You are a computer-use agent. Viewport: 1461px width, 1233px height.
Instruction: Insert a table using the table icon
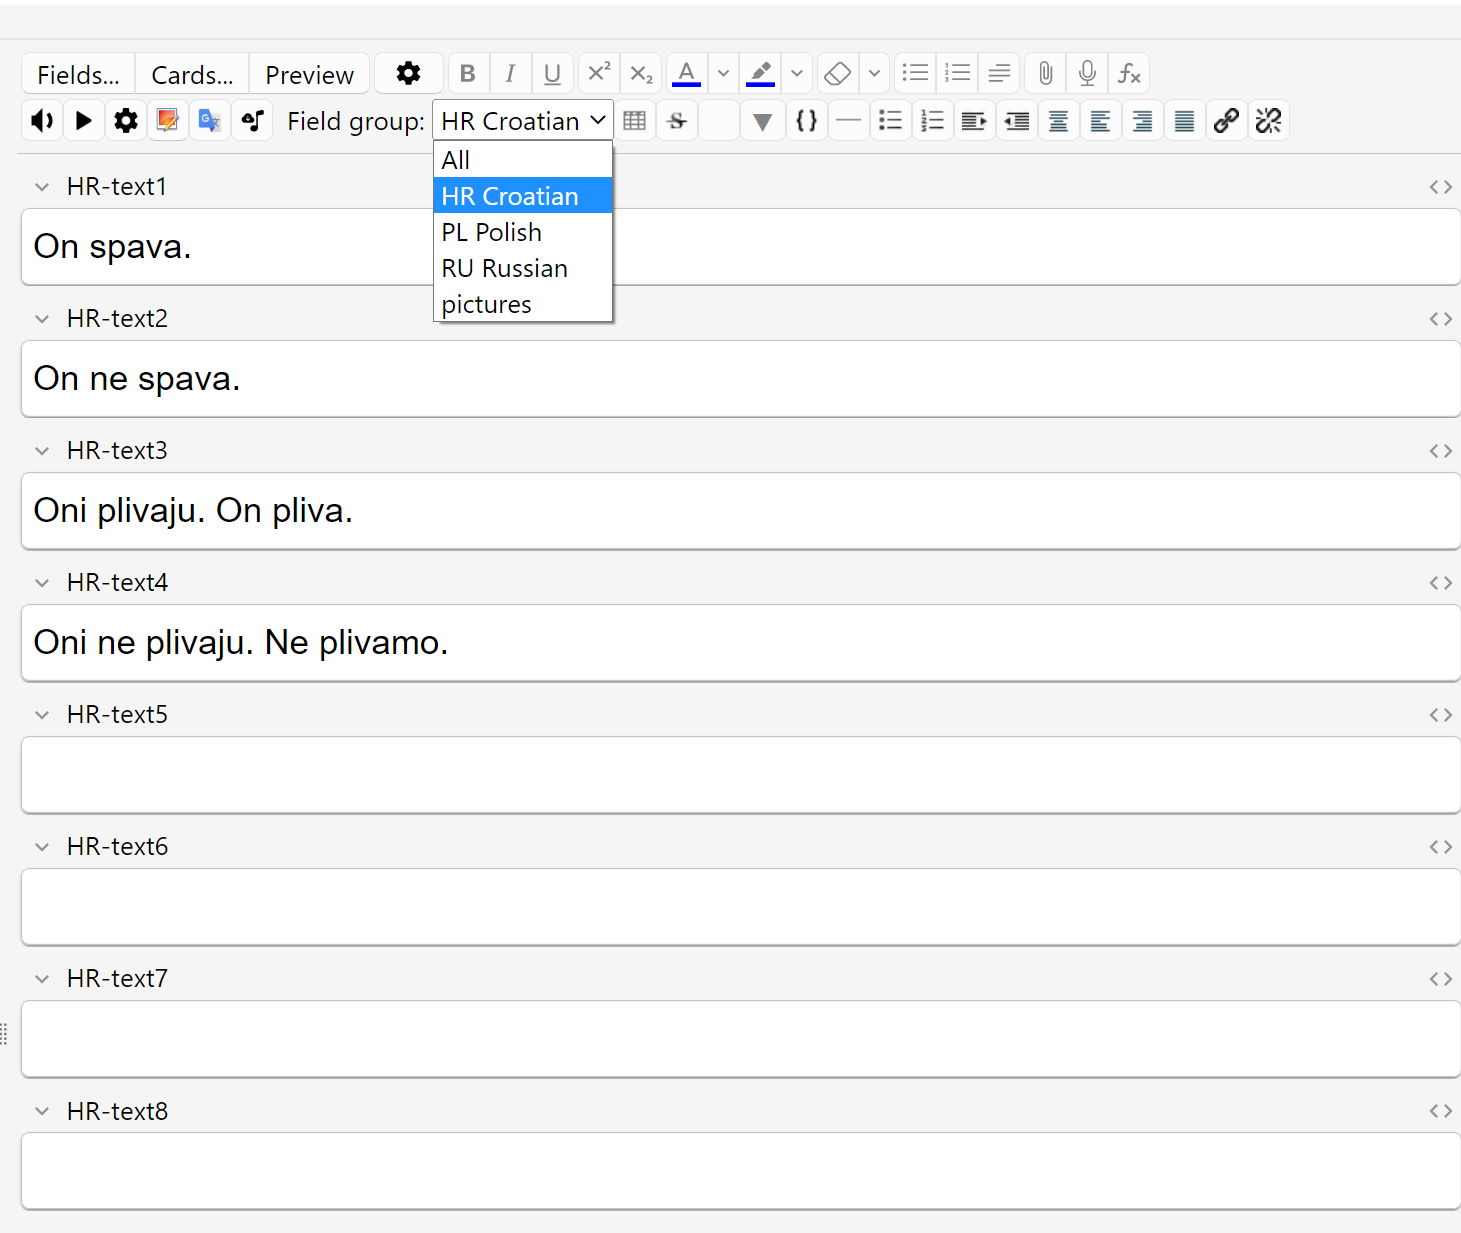635,120
